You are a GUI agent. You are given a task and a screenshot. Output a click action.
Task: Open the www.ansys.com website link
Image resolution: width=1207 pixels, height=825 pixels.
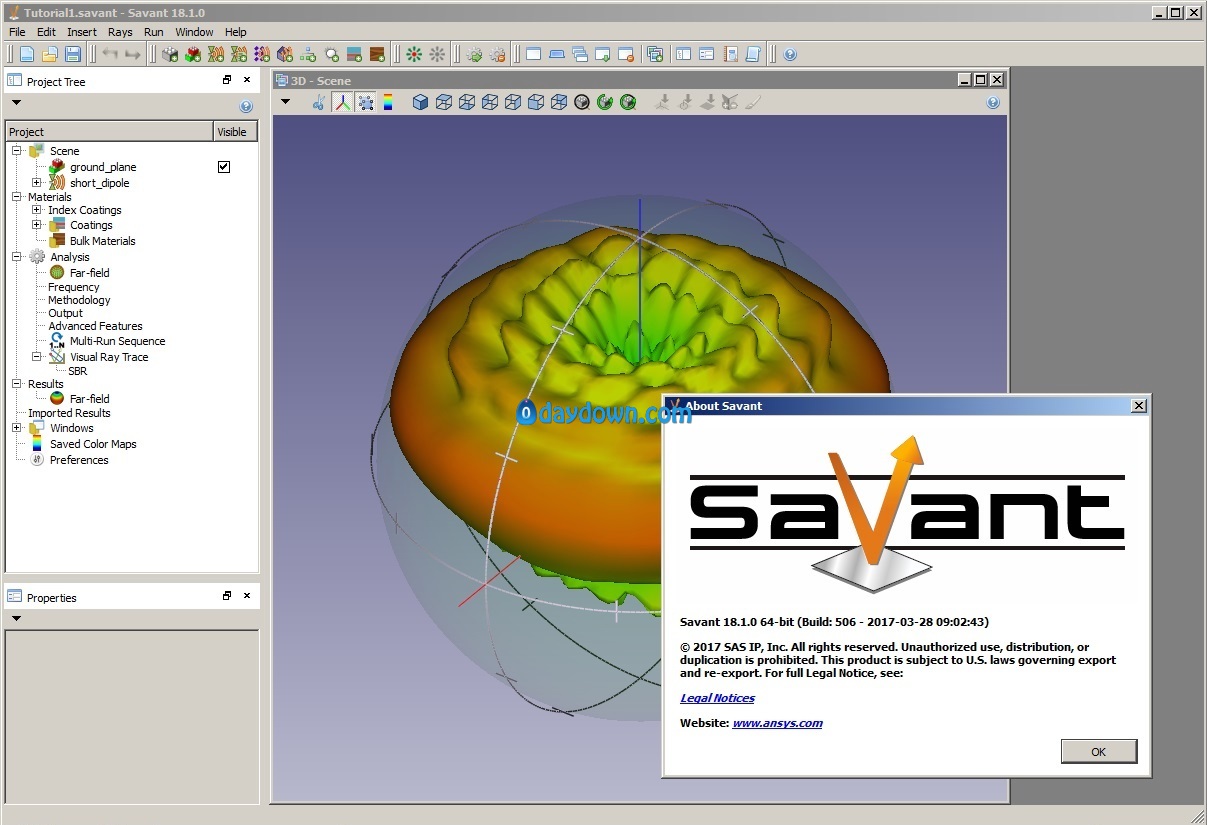[x=777, y=723]
